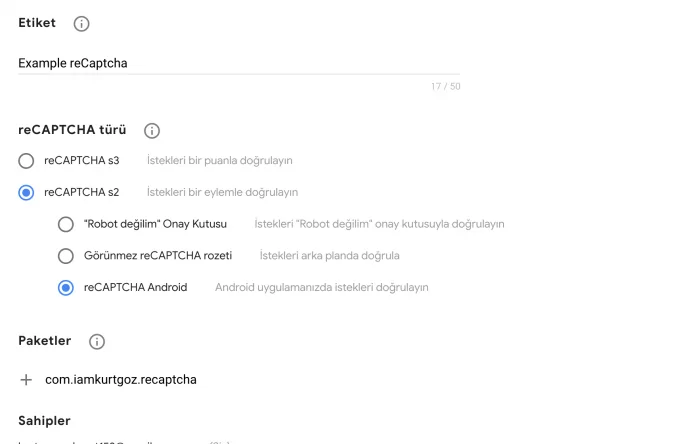
Task: Select "Android uygulamanızda istekleri doğrulayın" description
Action: 321,287
